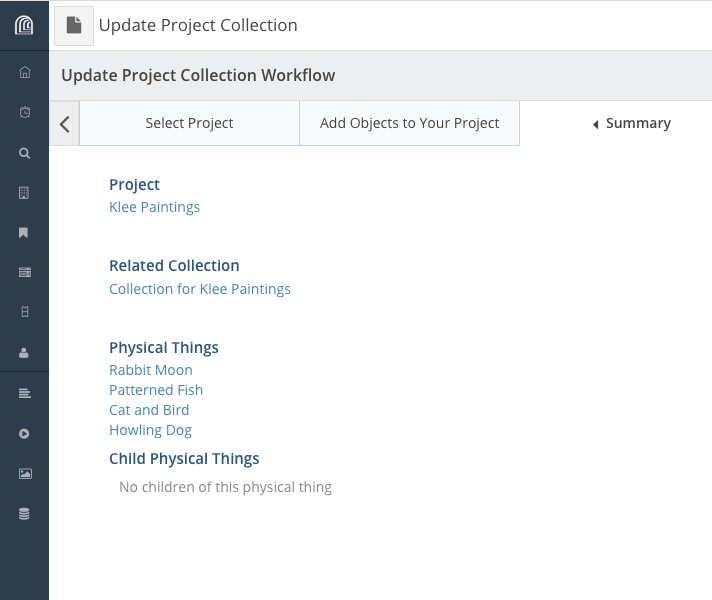Open the Rabbit Moon physical thing
712x600 pixels.
[x=151, y=370]
